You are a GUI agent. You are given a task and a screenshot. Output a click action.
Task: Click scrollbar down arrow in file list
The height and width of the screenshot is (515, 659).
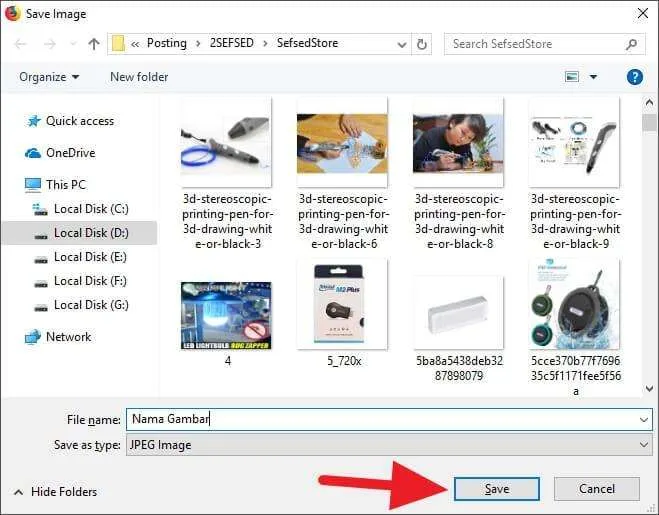click(649, 388)
